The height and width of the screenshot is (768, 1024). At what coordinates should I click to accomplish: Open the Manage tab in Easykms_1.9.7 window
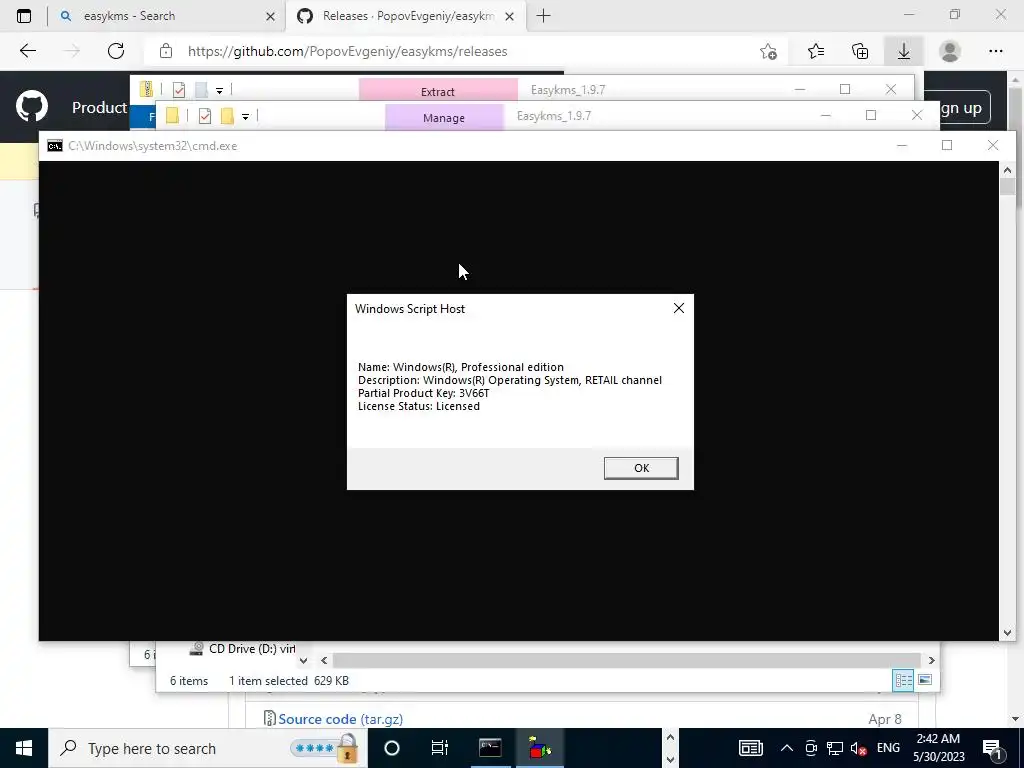pos(444,117)
